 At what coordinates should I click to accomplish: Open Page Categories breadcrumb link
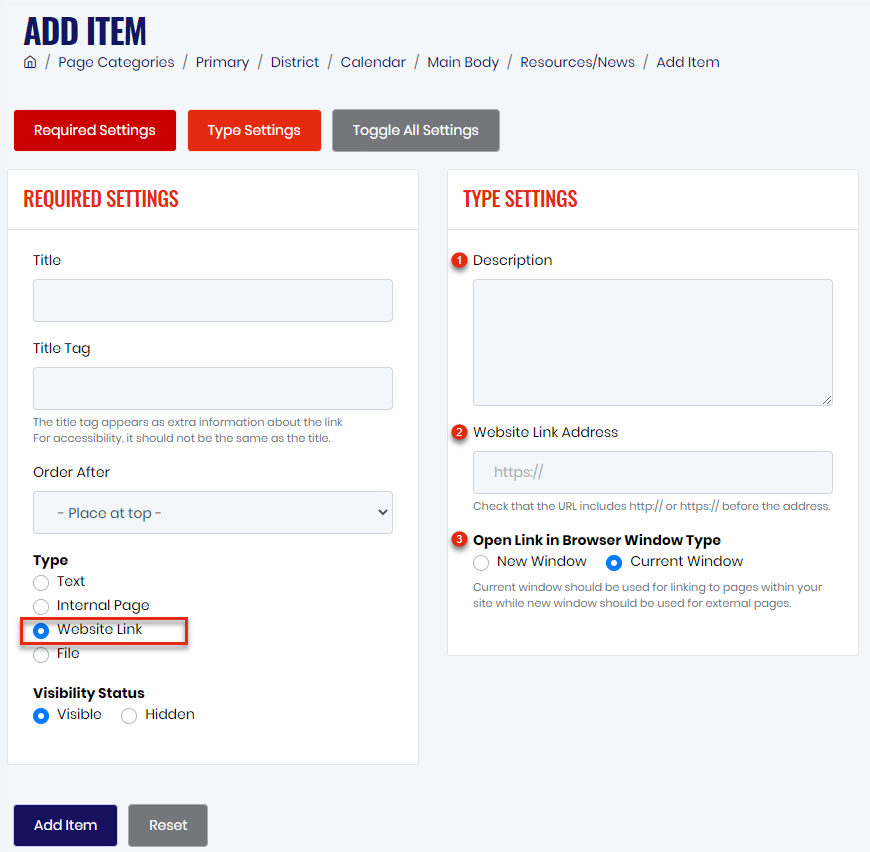116,62
